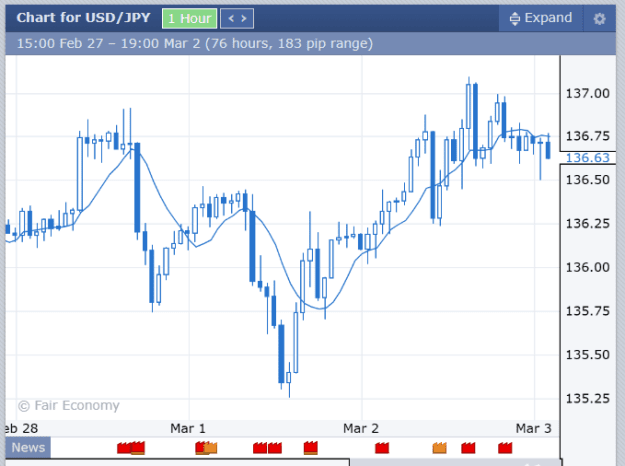Click the Mar 1 date axis label
This screenshot has width=625, height=466.
click(188, 429)
